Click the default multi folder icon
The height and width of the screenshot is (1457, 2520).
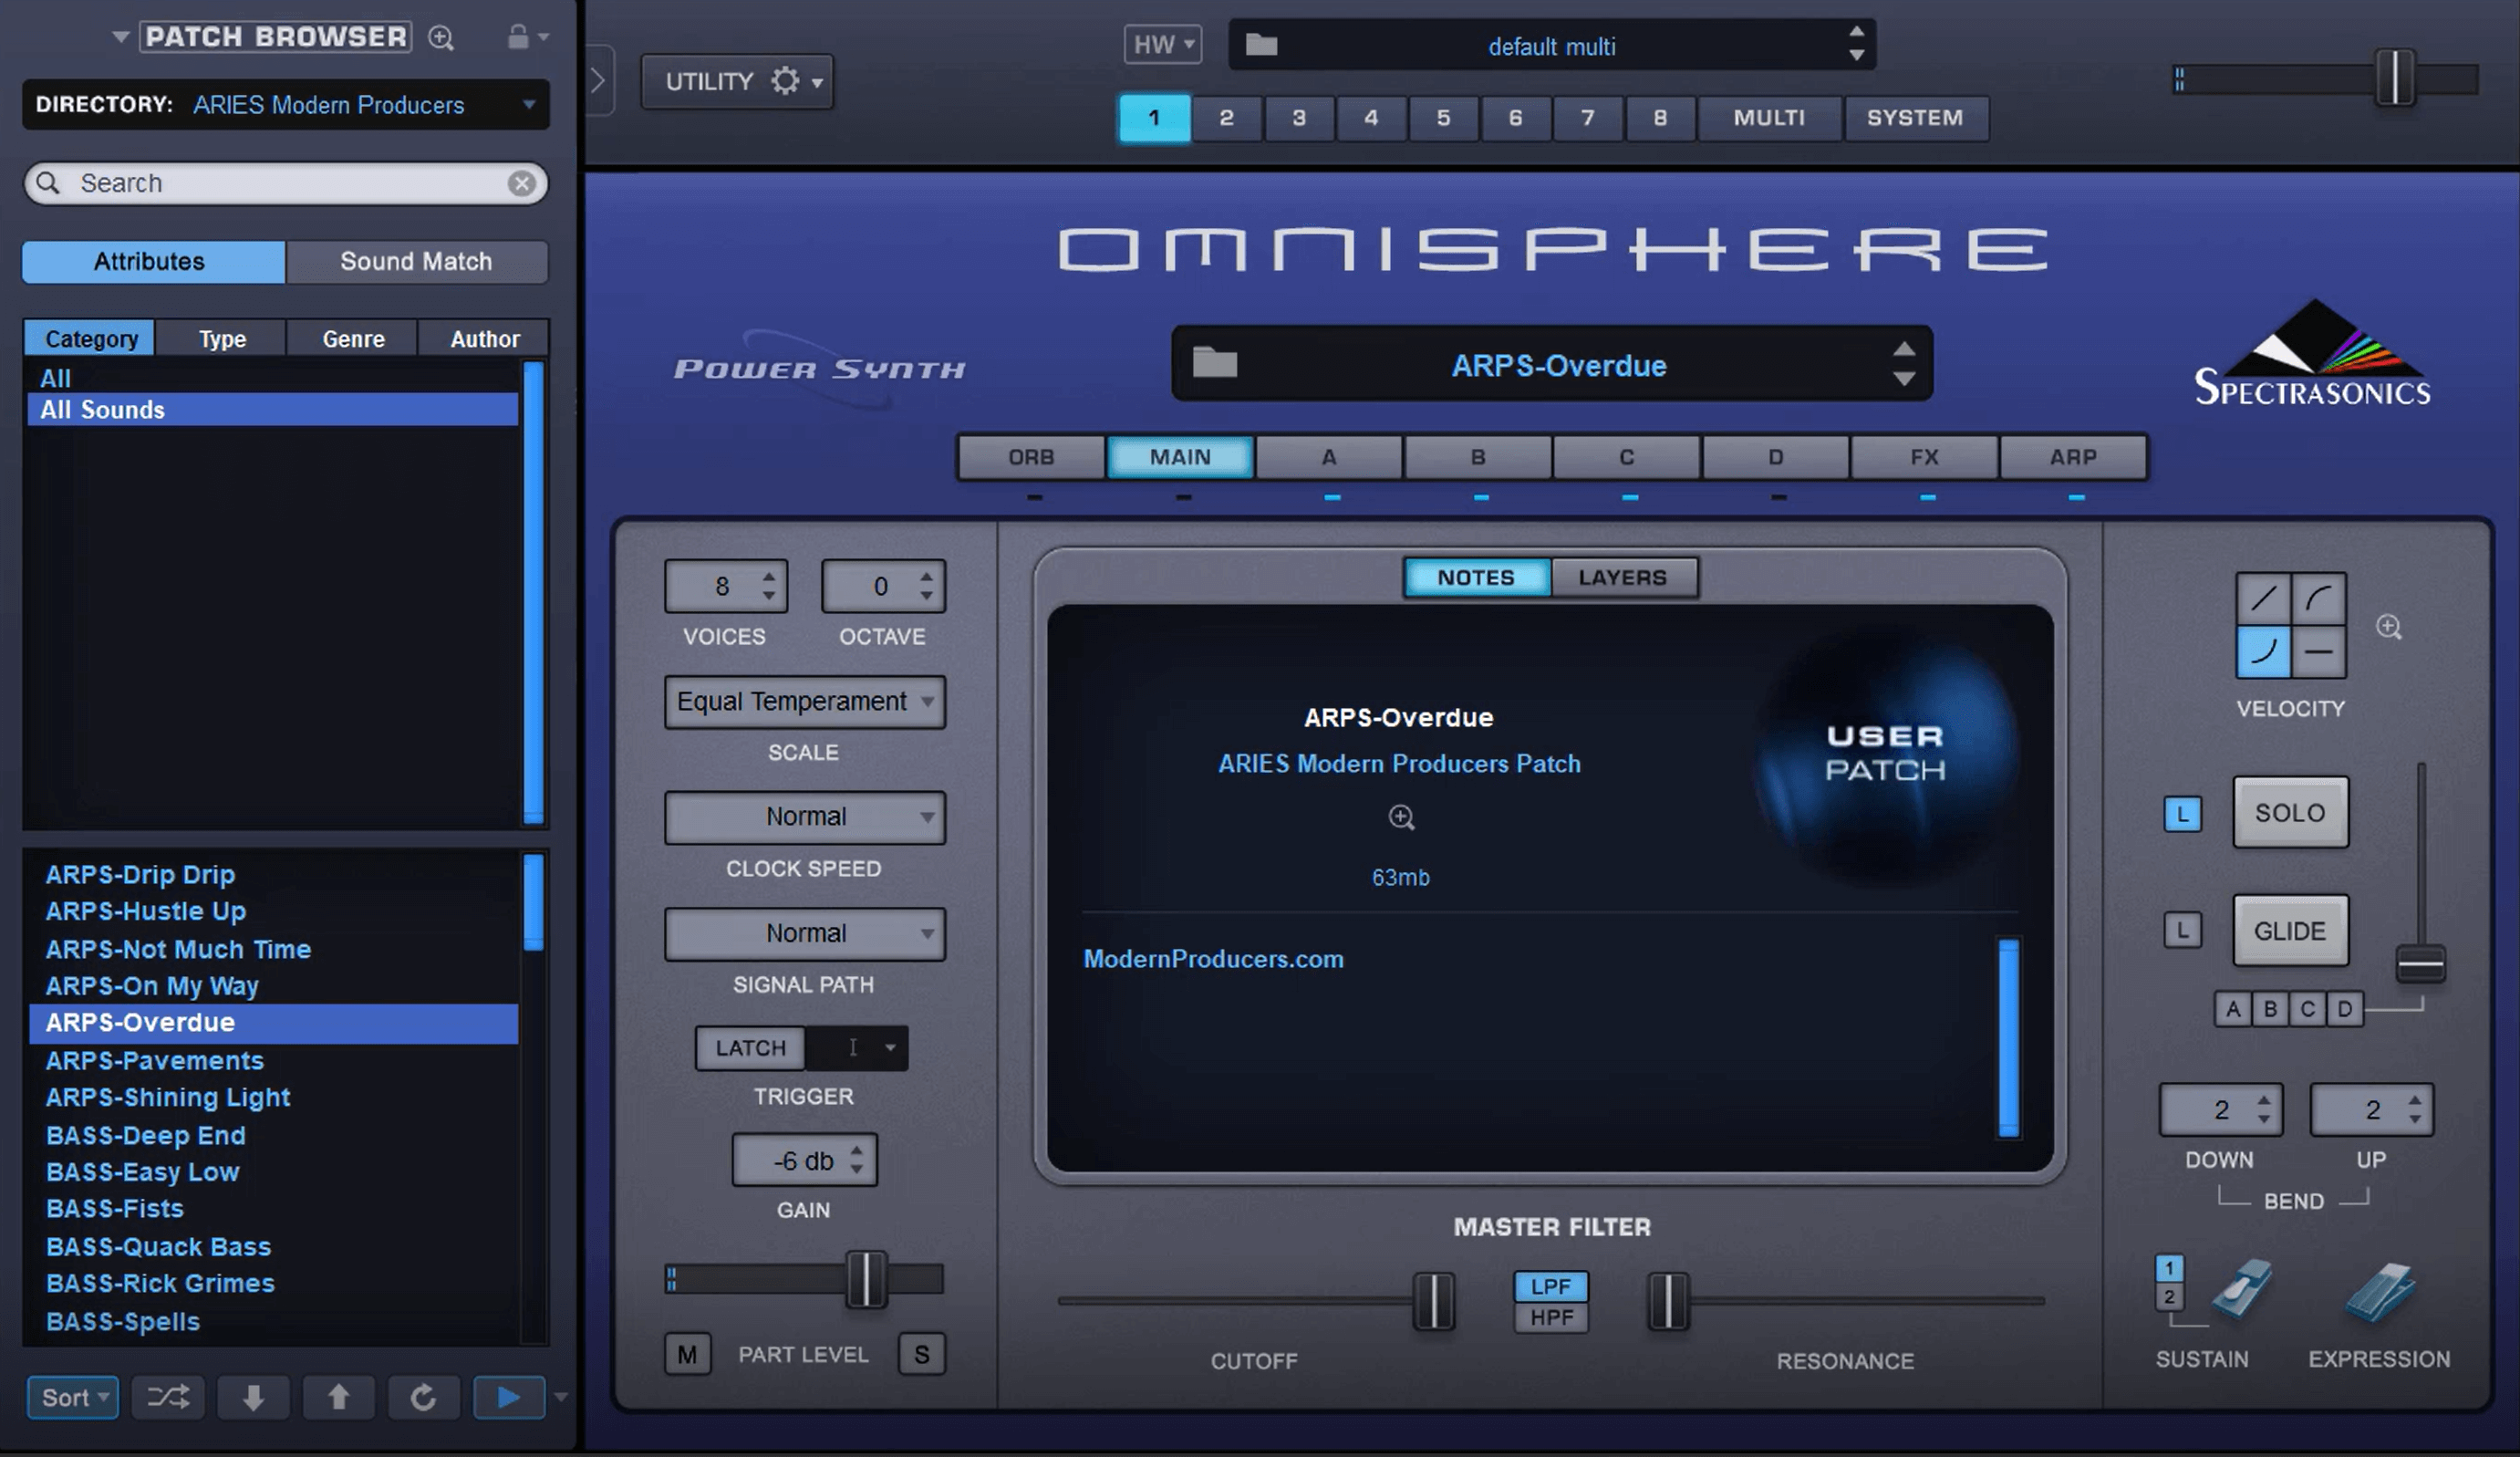1261,45
